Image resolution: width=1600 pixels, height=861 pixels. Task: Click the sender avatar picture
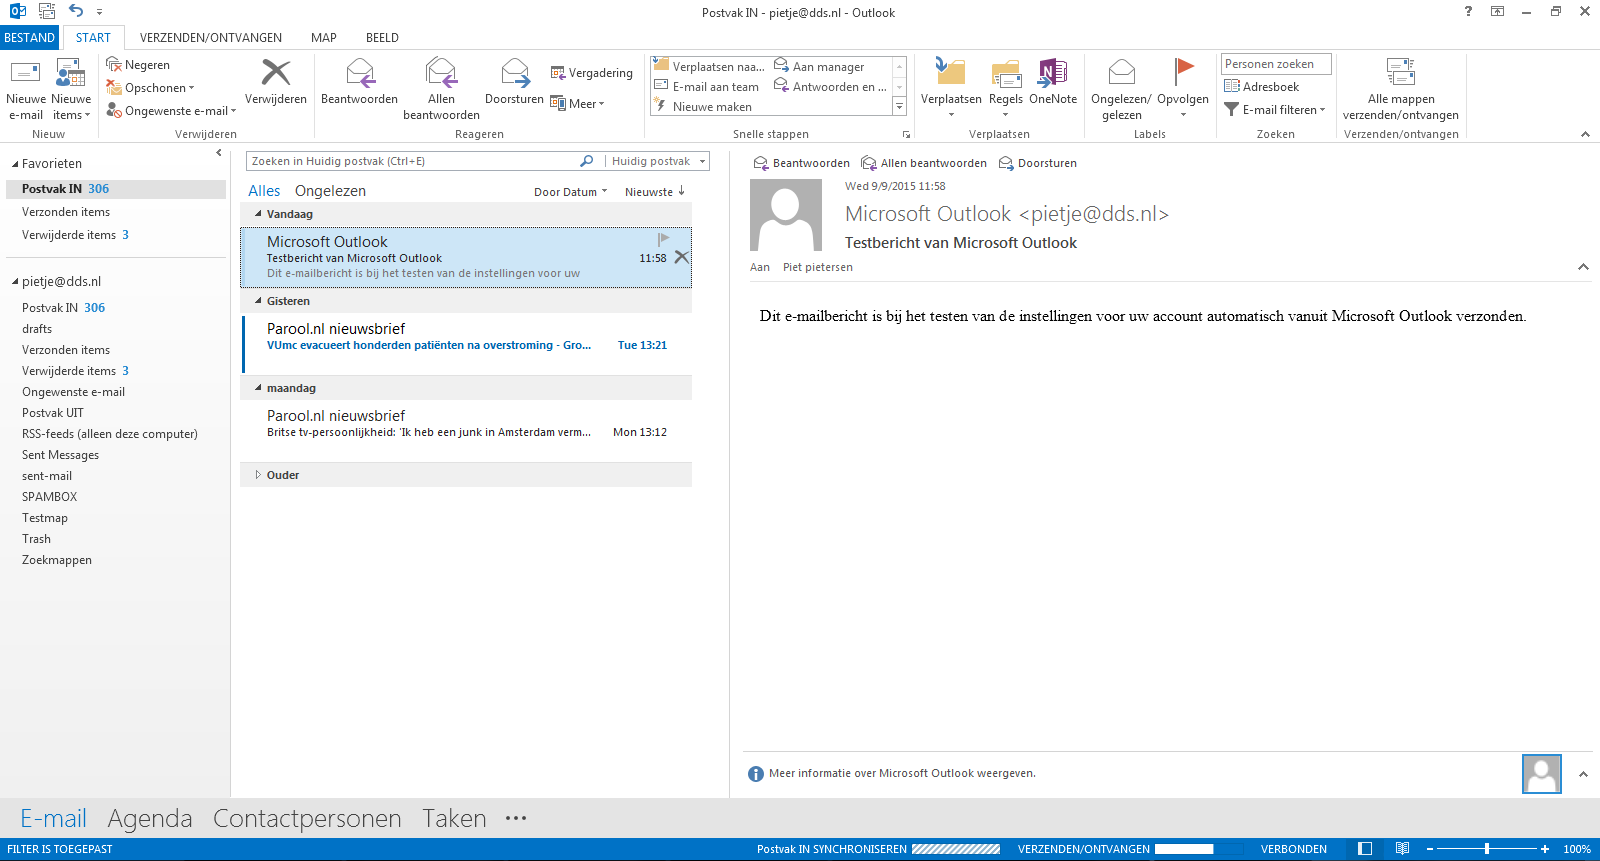point(786,215)
